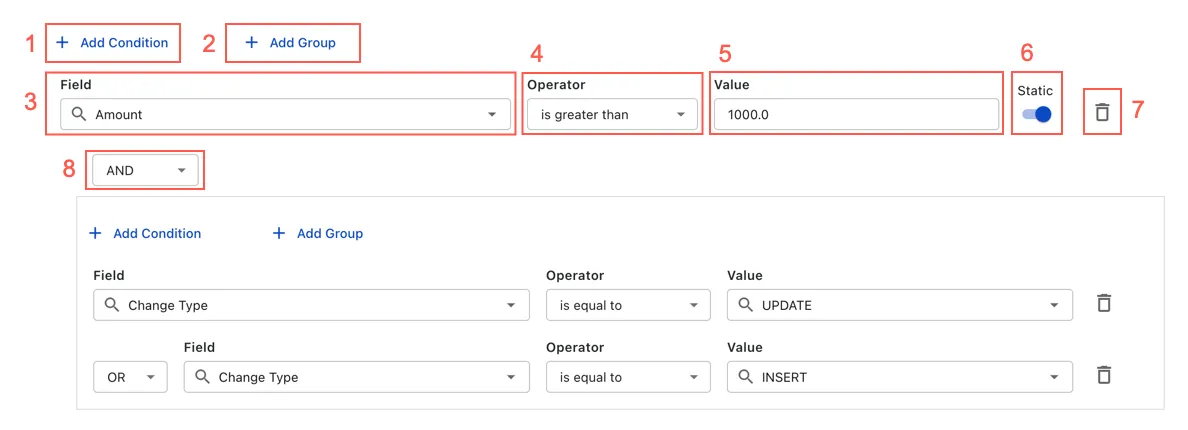Click plus icon of top Add Condition

coord(62,42)
